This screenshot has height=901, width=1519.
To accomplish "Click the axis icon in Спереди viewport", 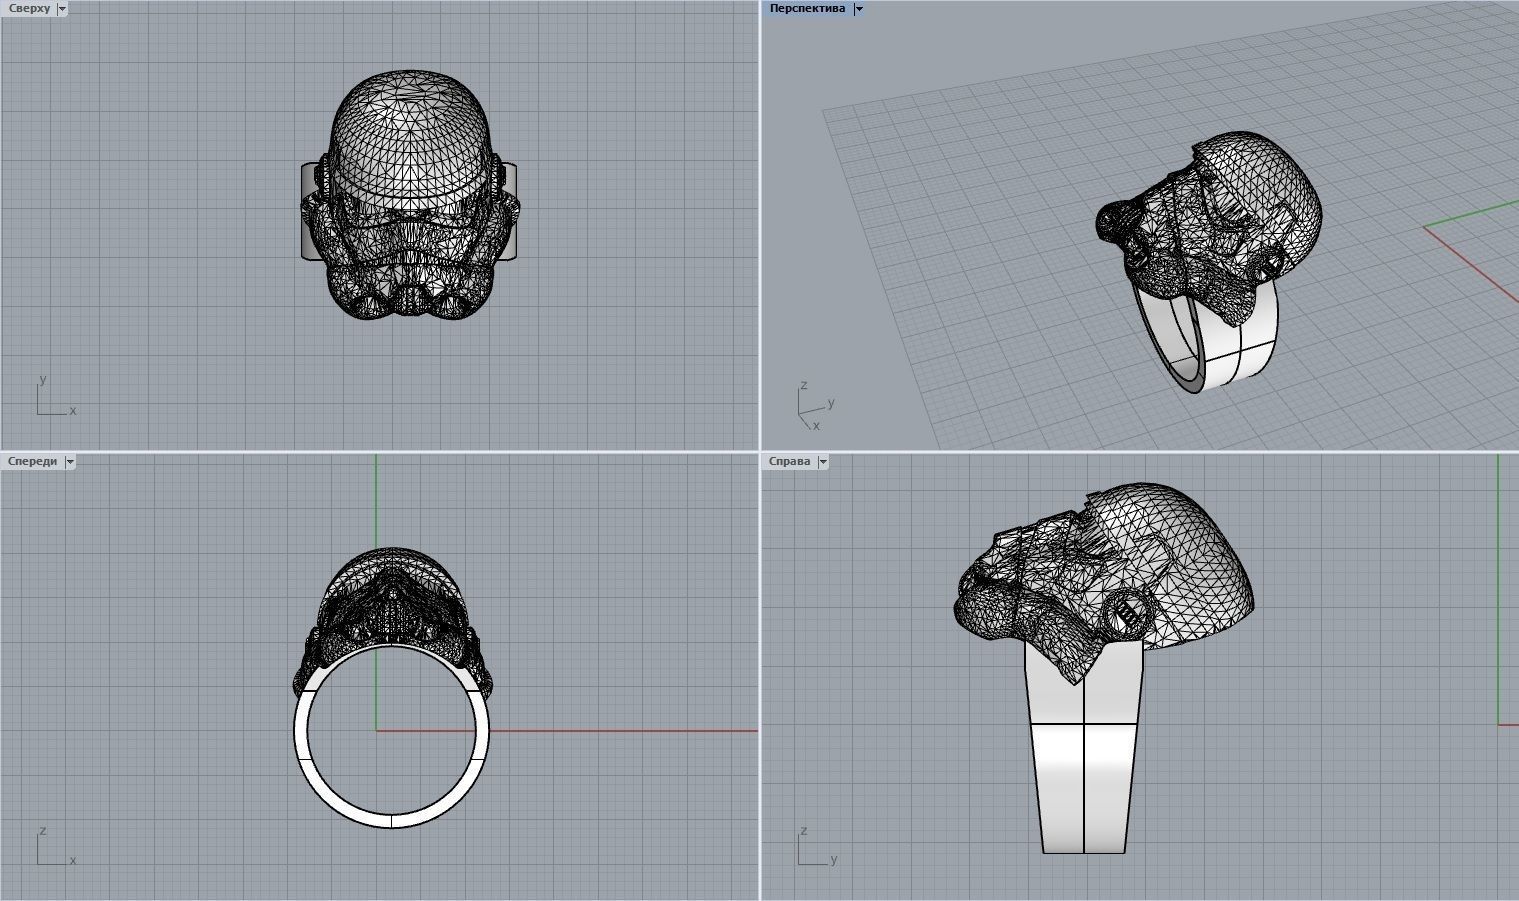I will point(55,846).
